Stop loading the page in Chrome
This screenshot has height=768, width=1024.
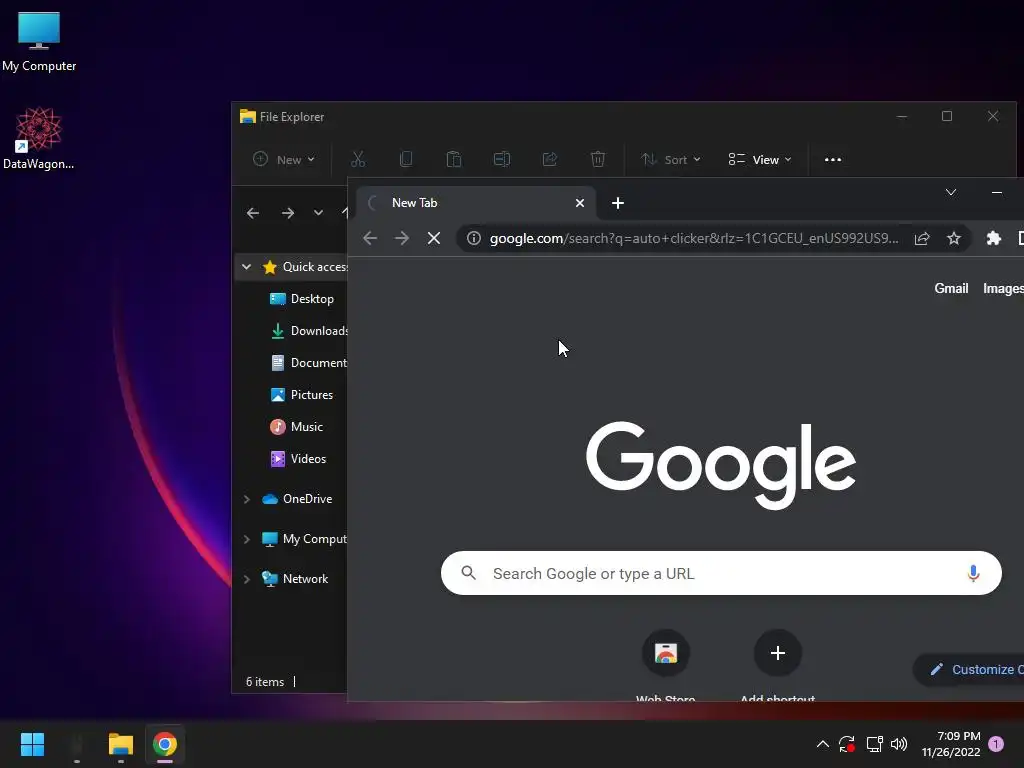click(x=434, y=238)
